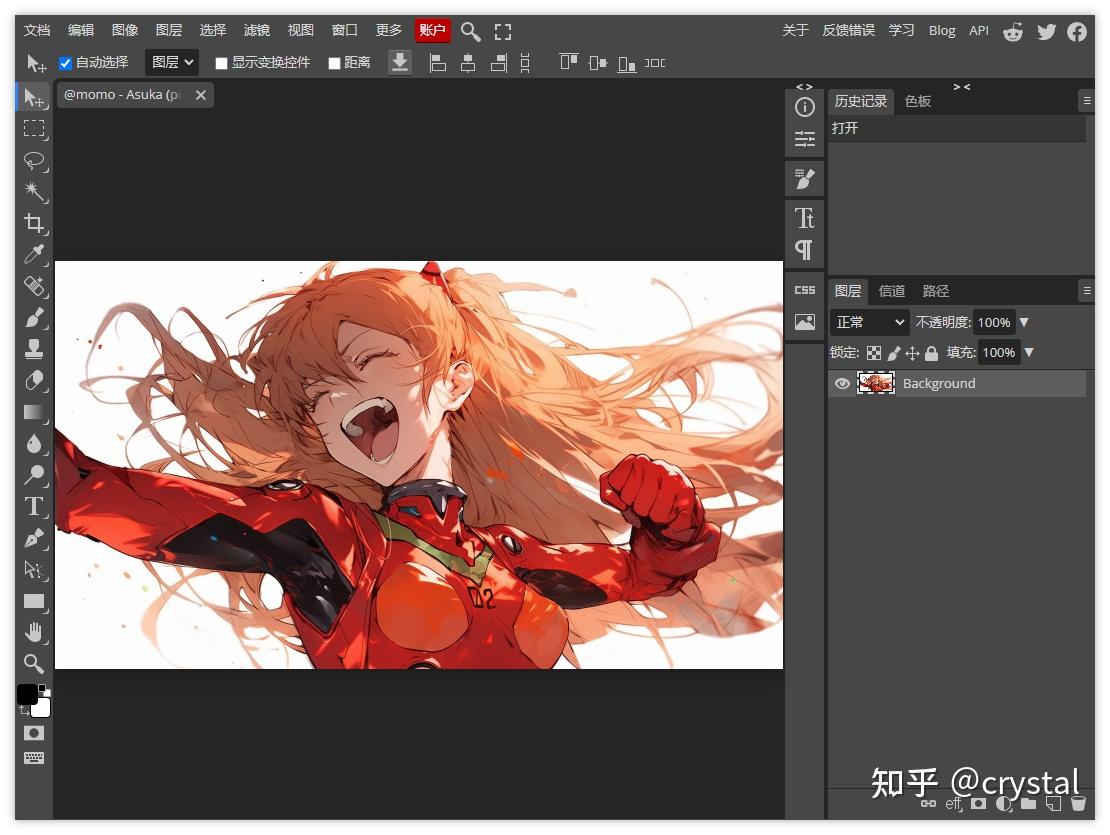Image resolution: width=1110 pixels, height=835 pixels.
Task: Open the 图层 auto-select target dropdown
Action: coord(172,62)
